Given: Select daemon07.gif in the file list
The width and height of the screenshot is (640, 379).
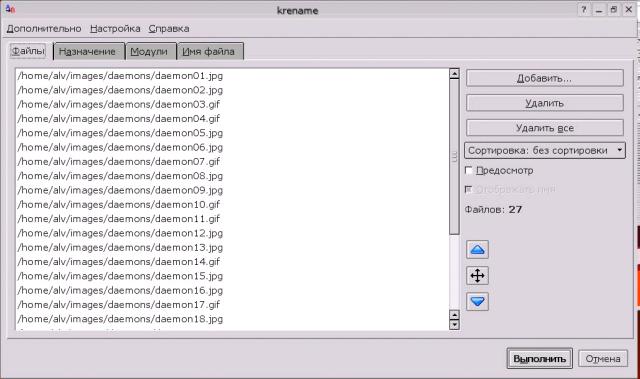Looking at the screenshot, I should 119,162.
